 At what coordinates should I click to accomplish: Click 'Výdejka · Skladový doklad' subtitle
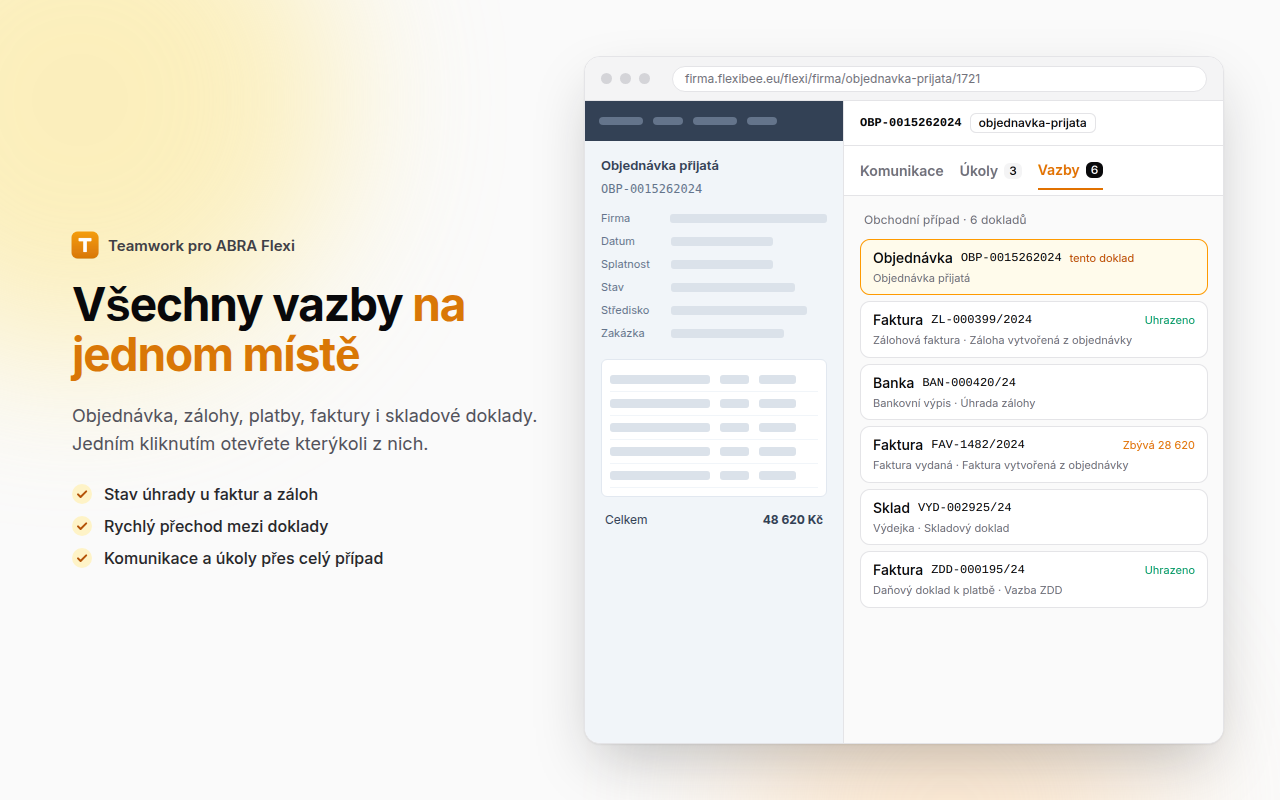point(941,528)
